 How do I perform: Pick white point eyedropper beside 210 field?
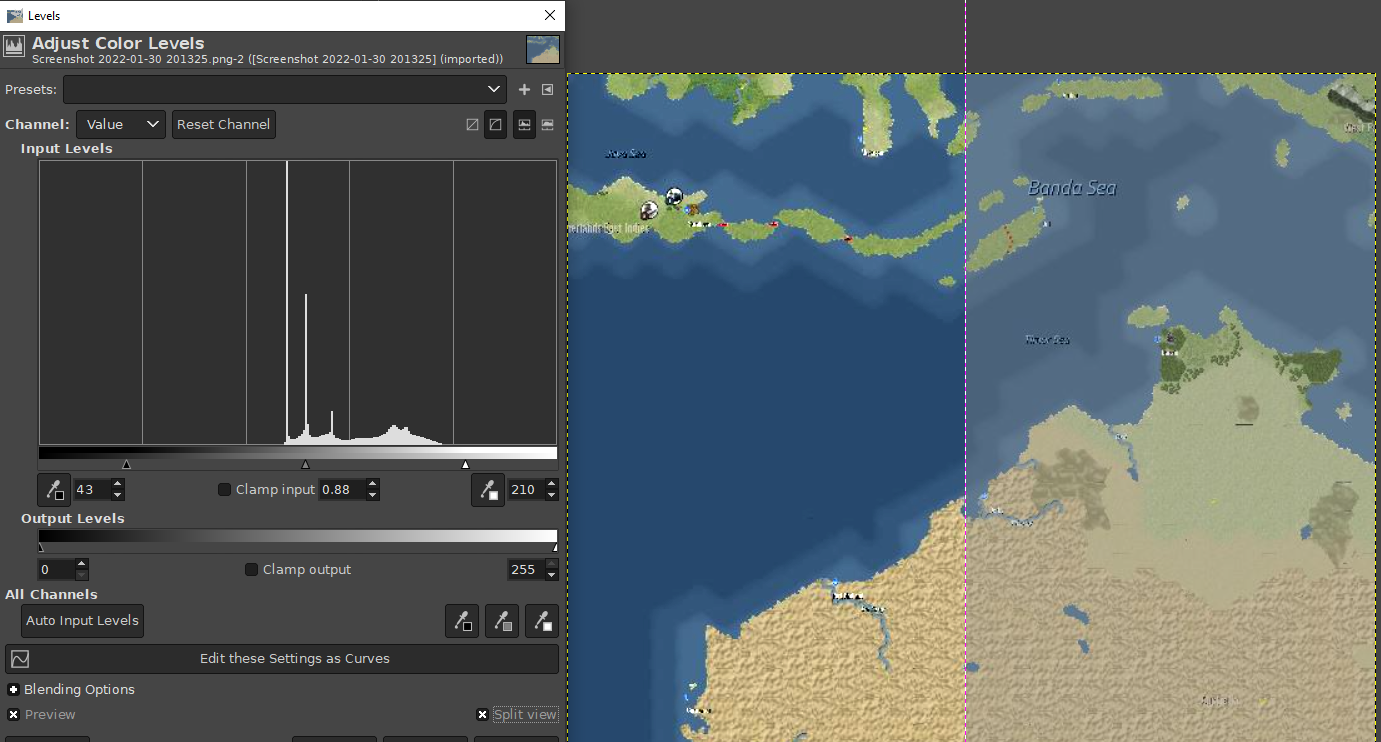pos(488,490)
